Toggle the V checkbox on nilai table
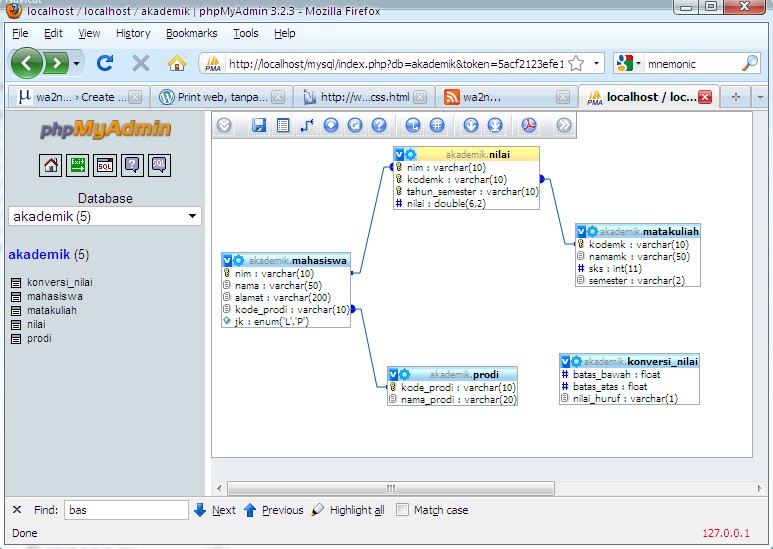This screenshot has width=773, height=549. (x=399, y=154)
